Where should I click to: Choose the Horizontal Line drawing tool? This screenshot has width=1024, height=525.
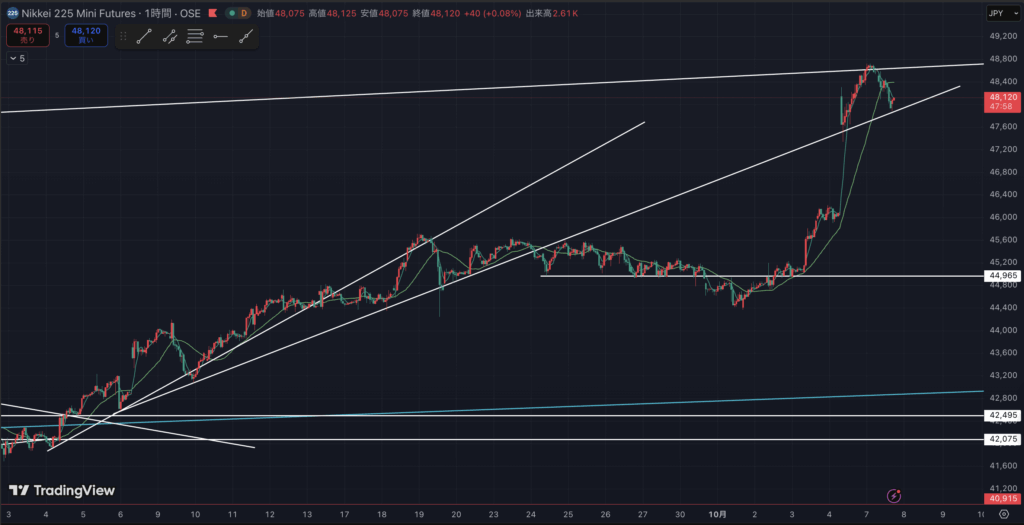coord(220,37)
